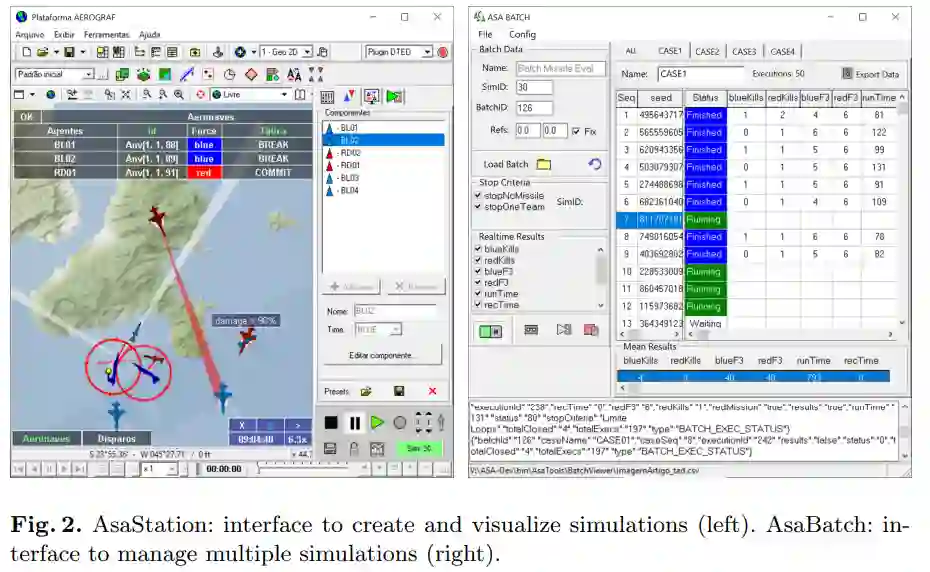Click the red X Presets delete icon
Viewport: 930px width, 572px height.
pos(432,391)
